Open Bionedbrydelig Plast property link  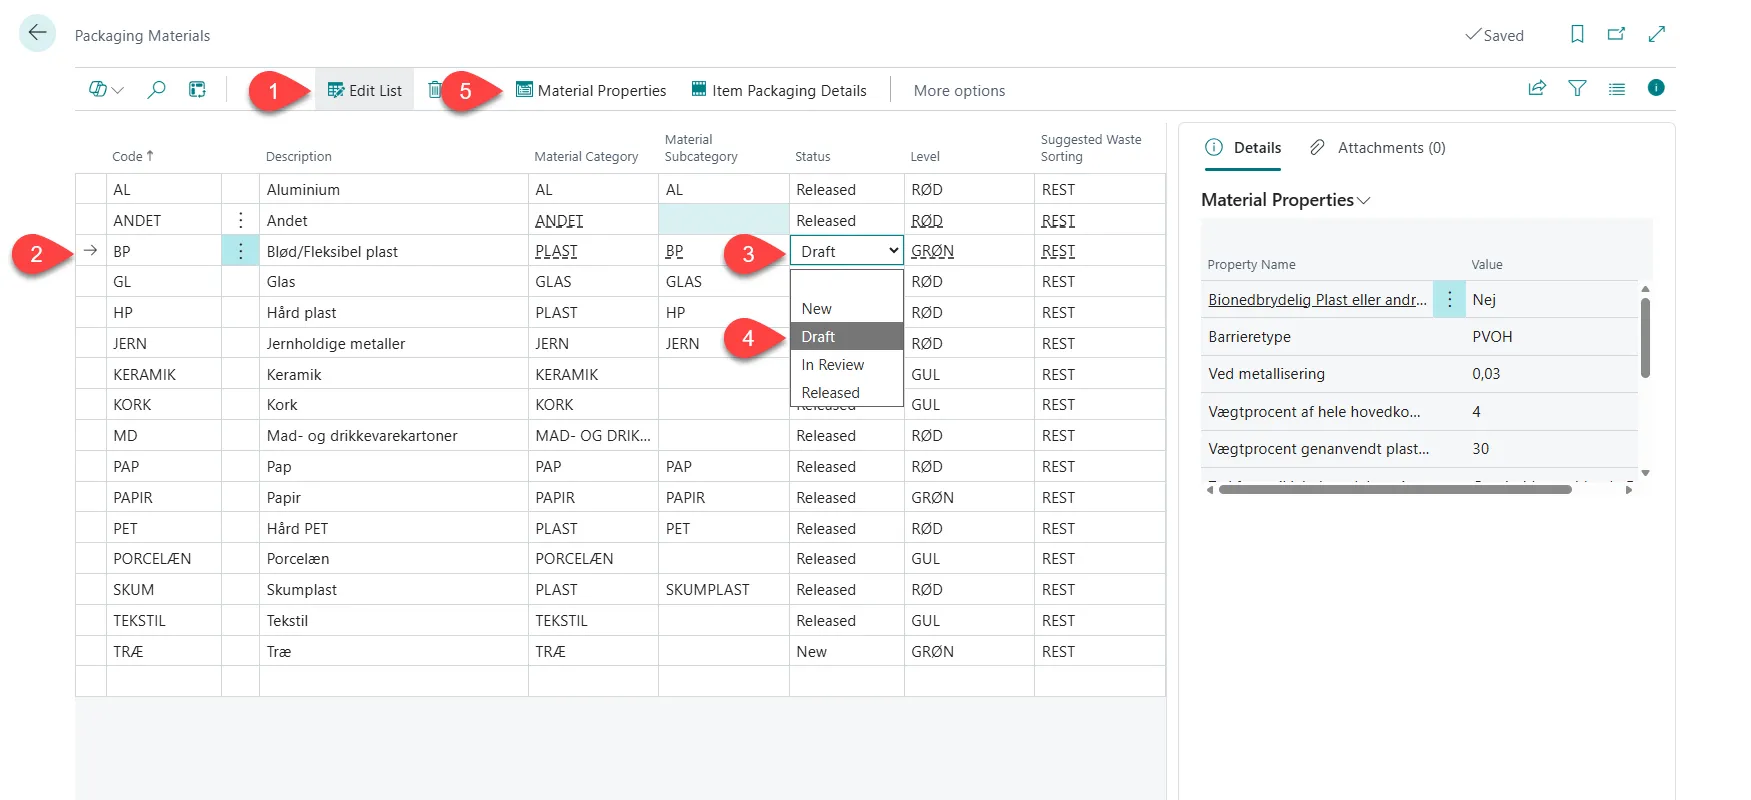point(1317,300)
